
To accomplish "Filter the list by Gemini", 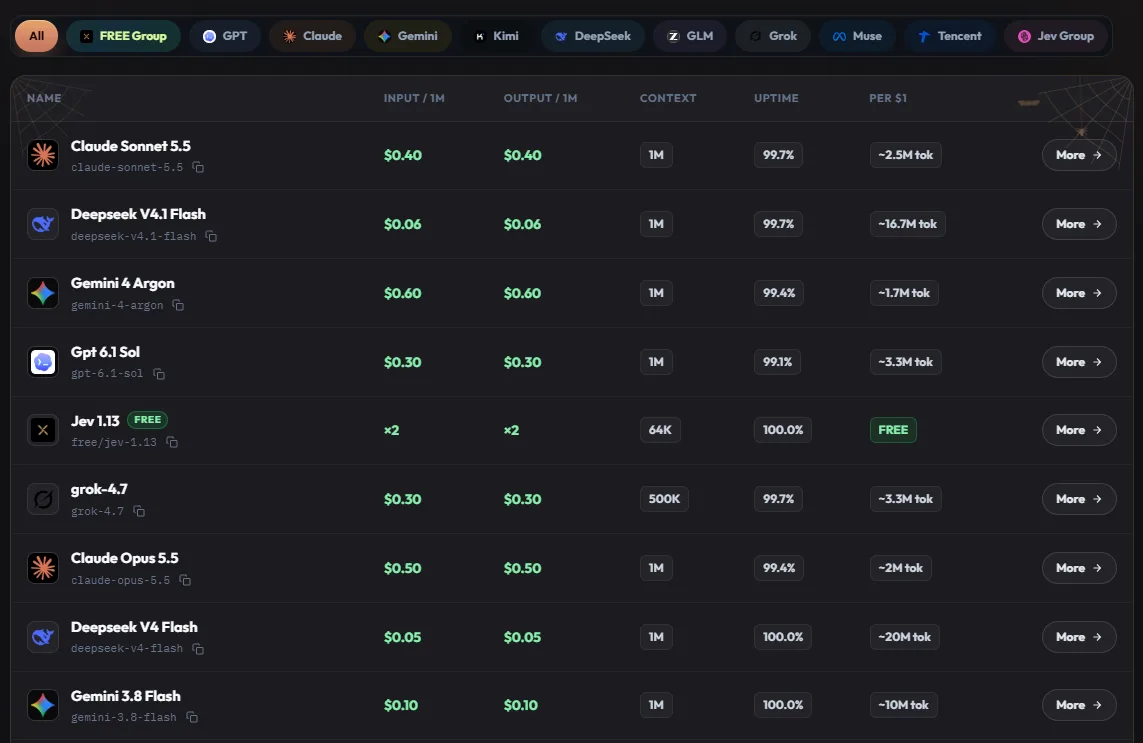I will [x=408, y=36].
